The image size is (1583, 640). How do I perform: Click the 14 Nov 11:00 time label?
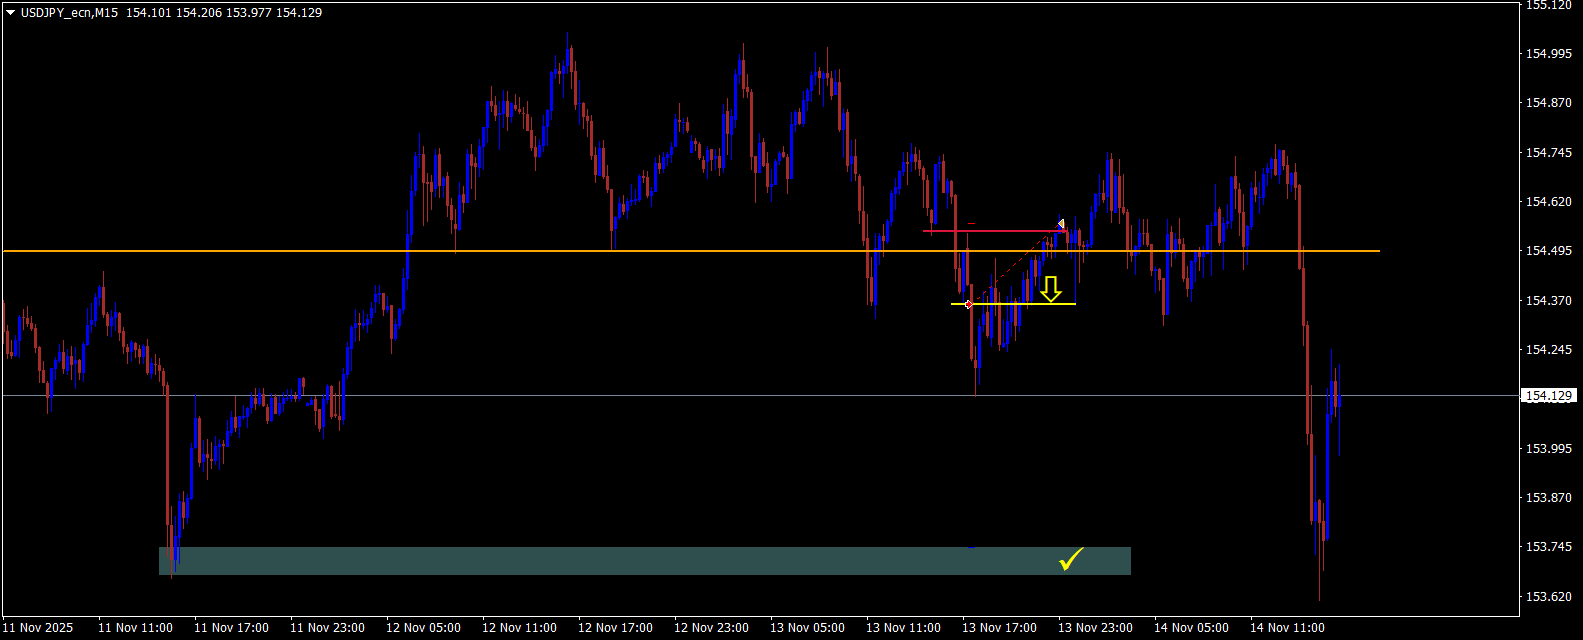coord(1287,628)
